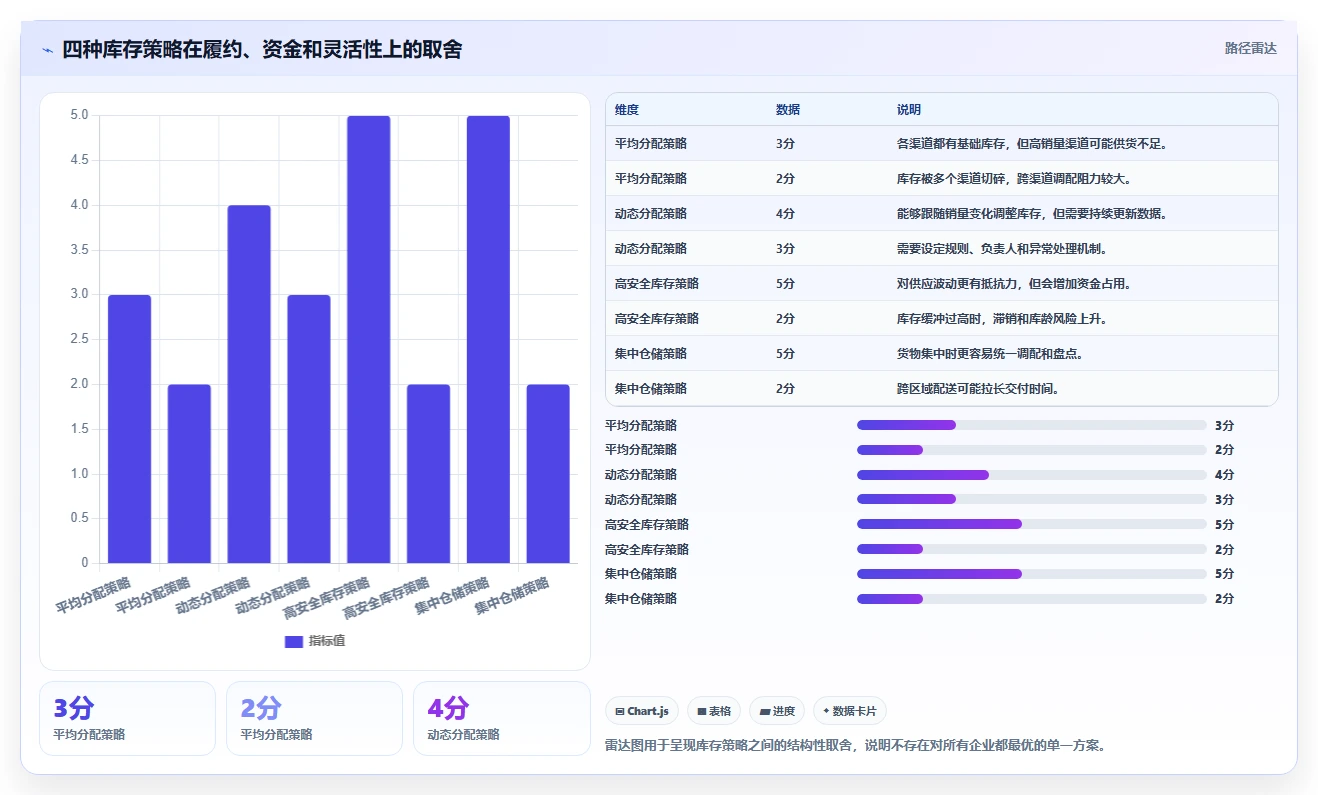Click the 路径雷达 label in the header

1251,48
